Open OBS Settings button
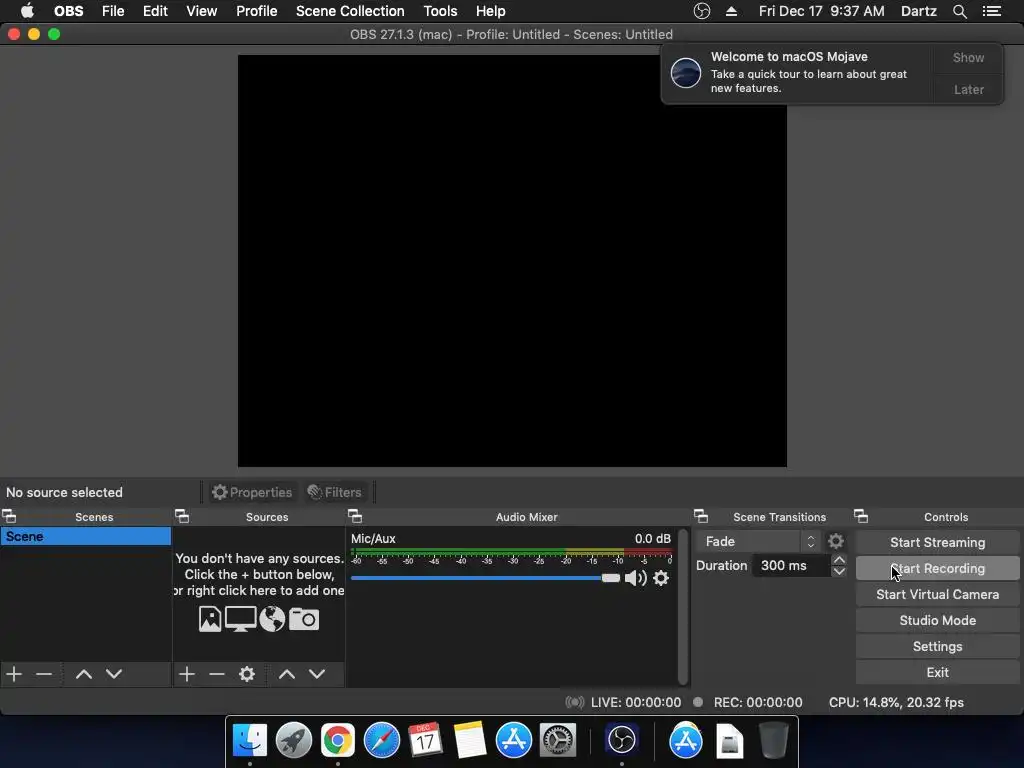1024x768 pixels. (x=937, y=647)
